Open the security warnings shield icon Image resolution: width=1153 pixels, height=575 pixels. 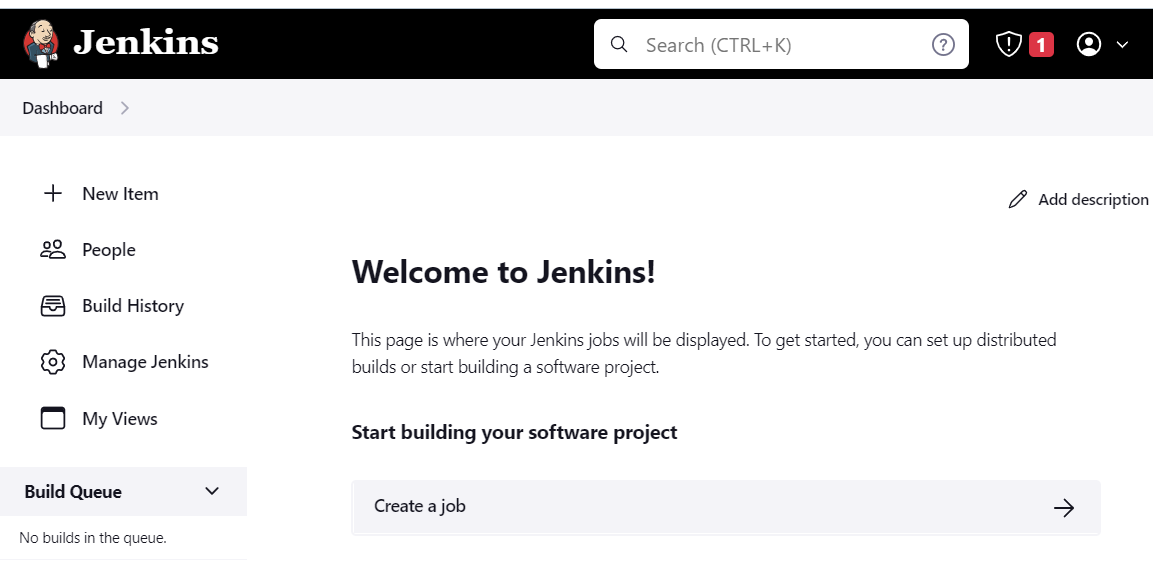pos(1009,44)
